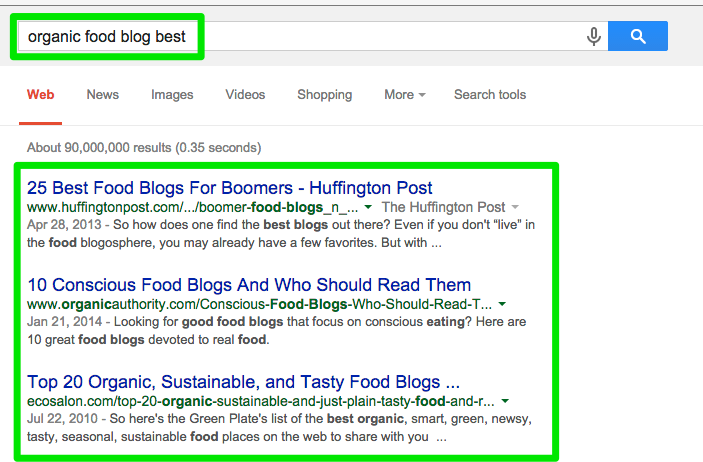Select the Shopping tab

(325, 95)
